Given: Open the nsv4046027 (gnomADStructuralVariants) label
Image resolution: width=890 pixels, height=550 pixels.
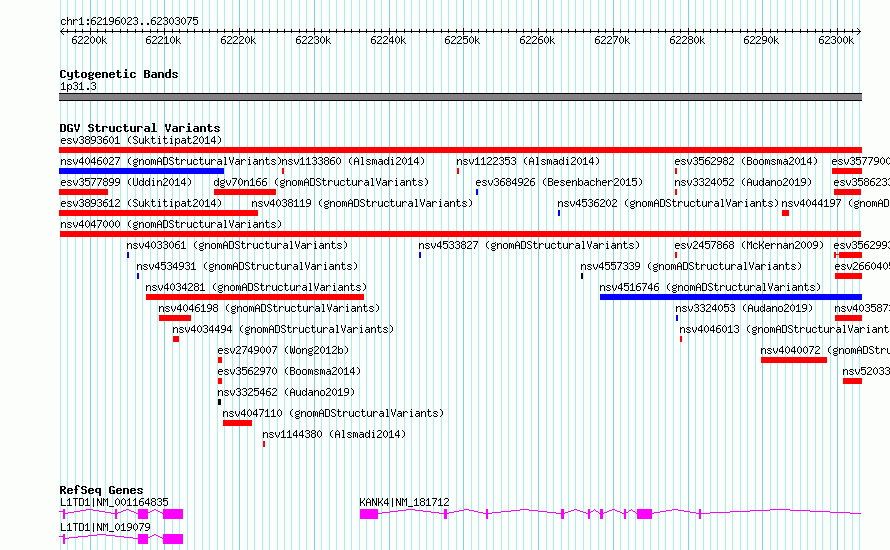Looking at the screenshot, I should click(171, 161).
